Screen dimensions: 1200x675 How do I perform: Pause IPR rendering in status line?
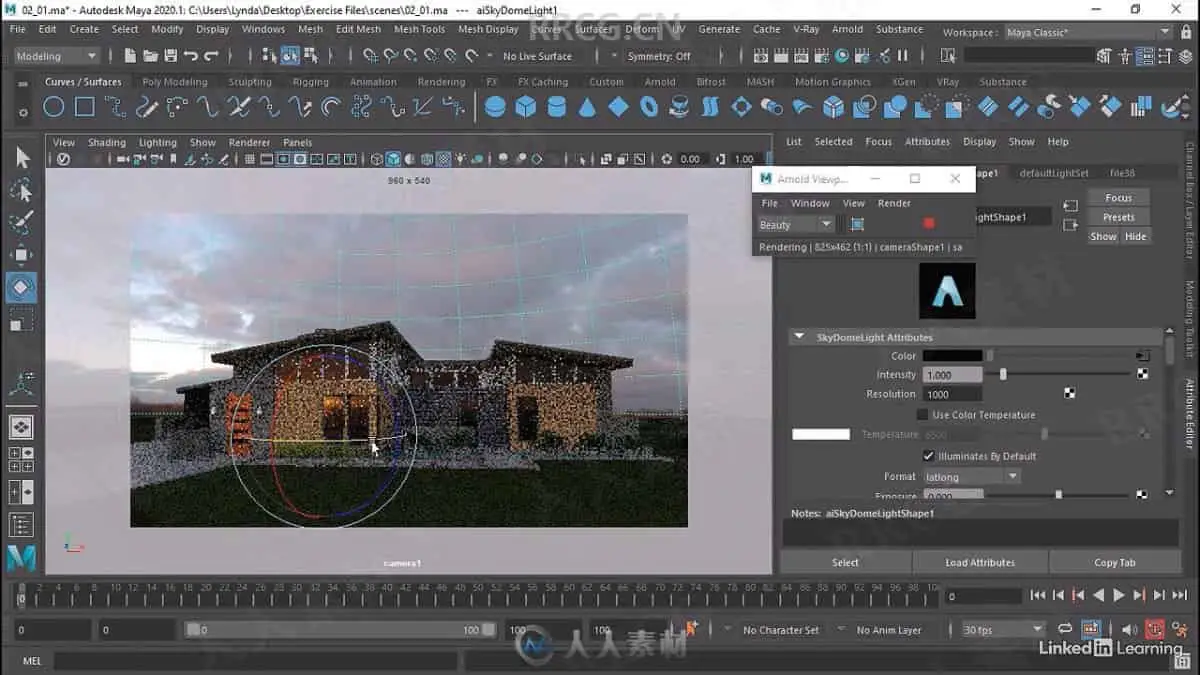point(903,56)
